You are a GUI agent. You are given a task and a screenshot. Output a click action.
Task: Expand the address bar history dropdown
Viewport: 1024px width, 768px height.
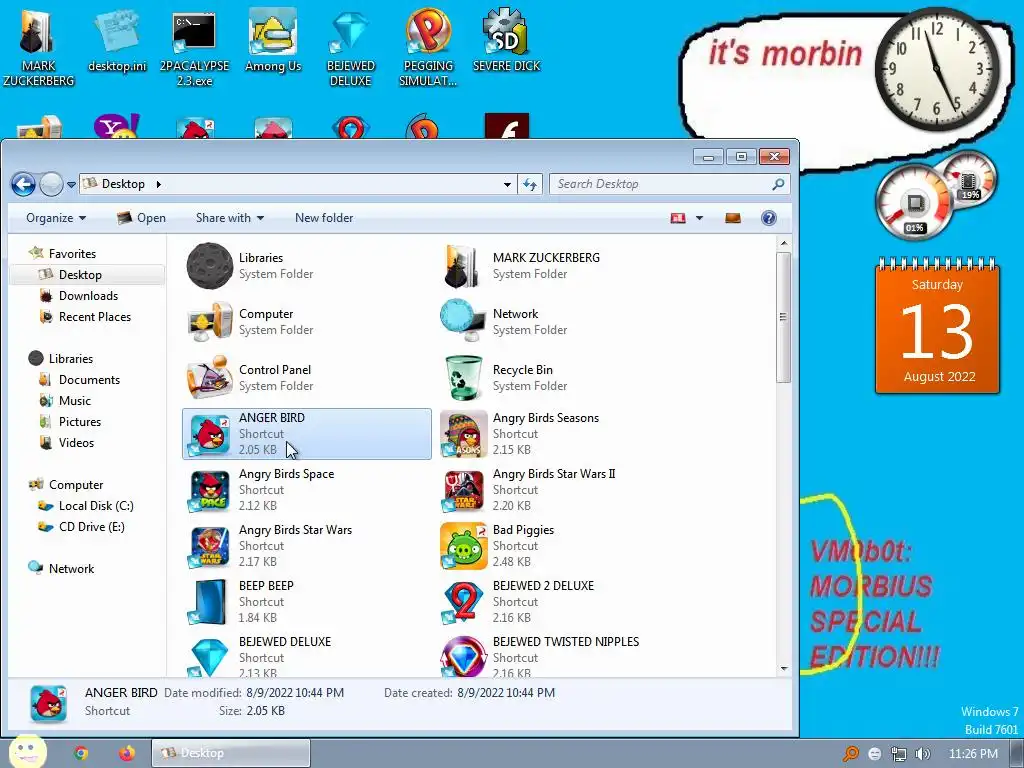[507, 185]
